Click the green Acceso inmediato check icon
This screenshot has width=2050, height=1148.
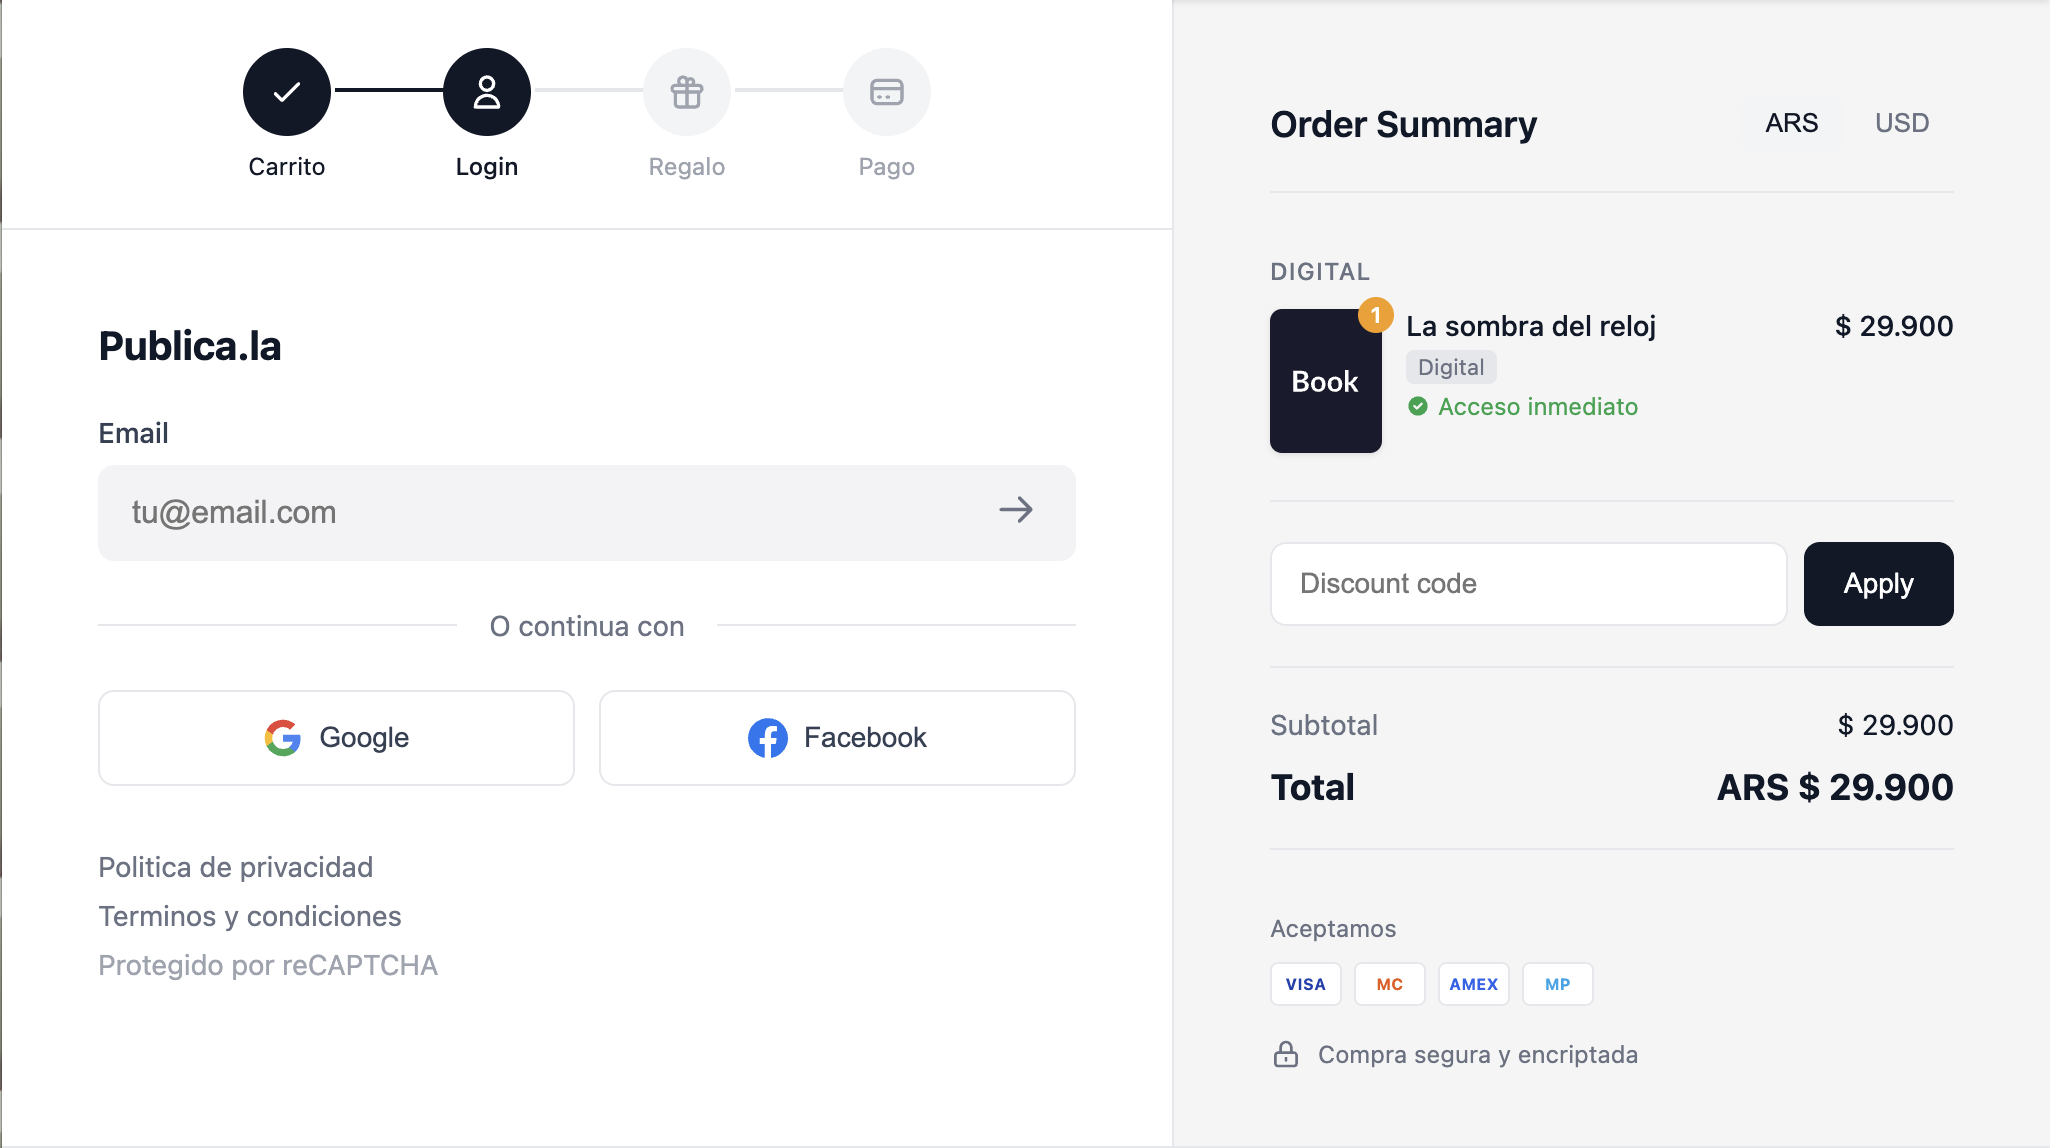point(1419,407)
